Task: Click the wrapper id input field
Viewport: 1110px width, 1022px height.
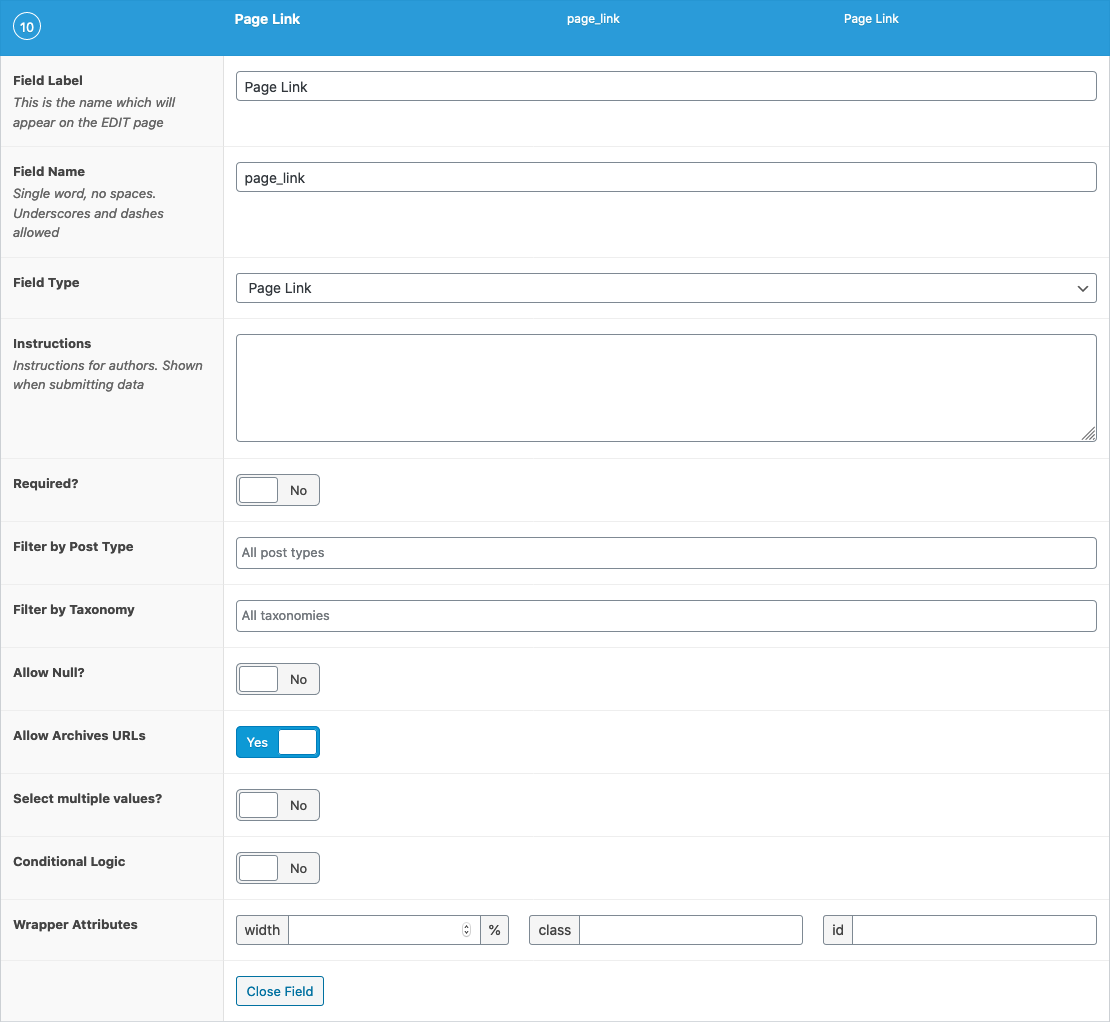Action: [973, 931]
